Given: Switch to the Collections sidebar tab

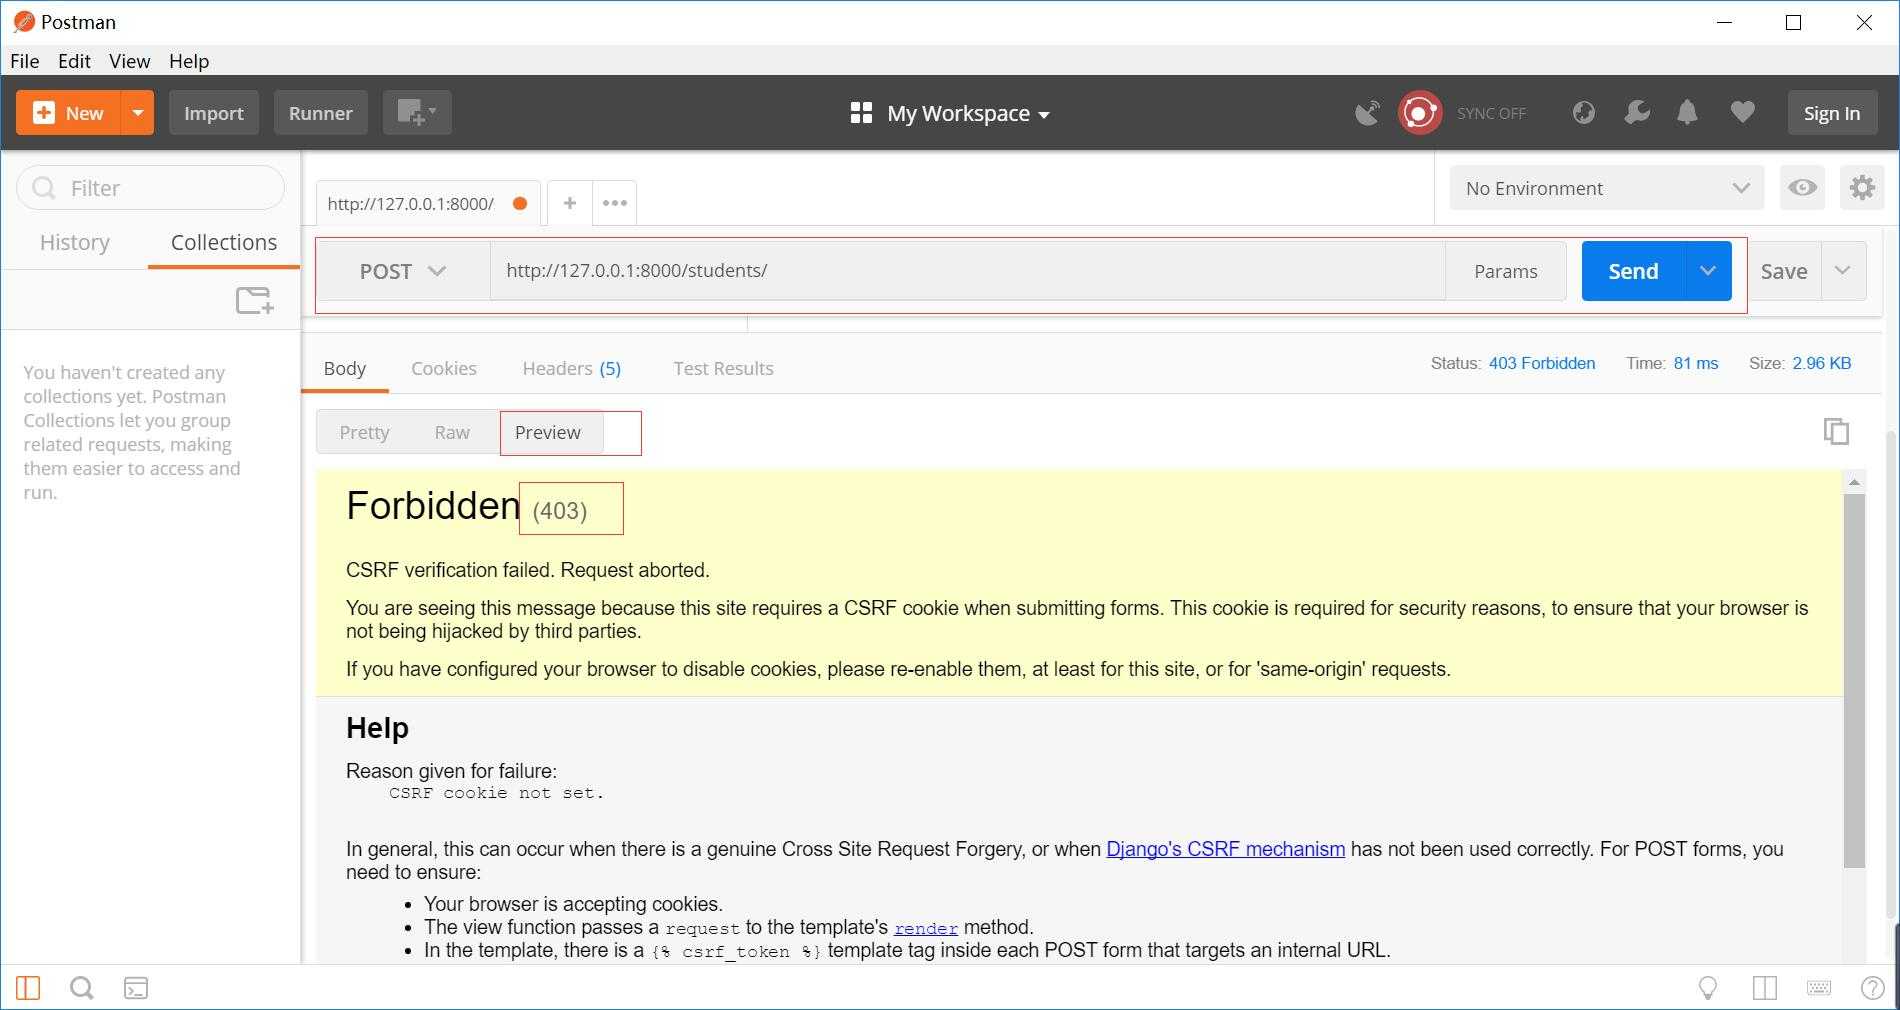Looking at the screenshot, I should click(224, 242).
